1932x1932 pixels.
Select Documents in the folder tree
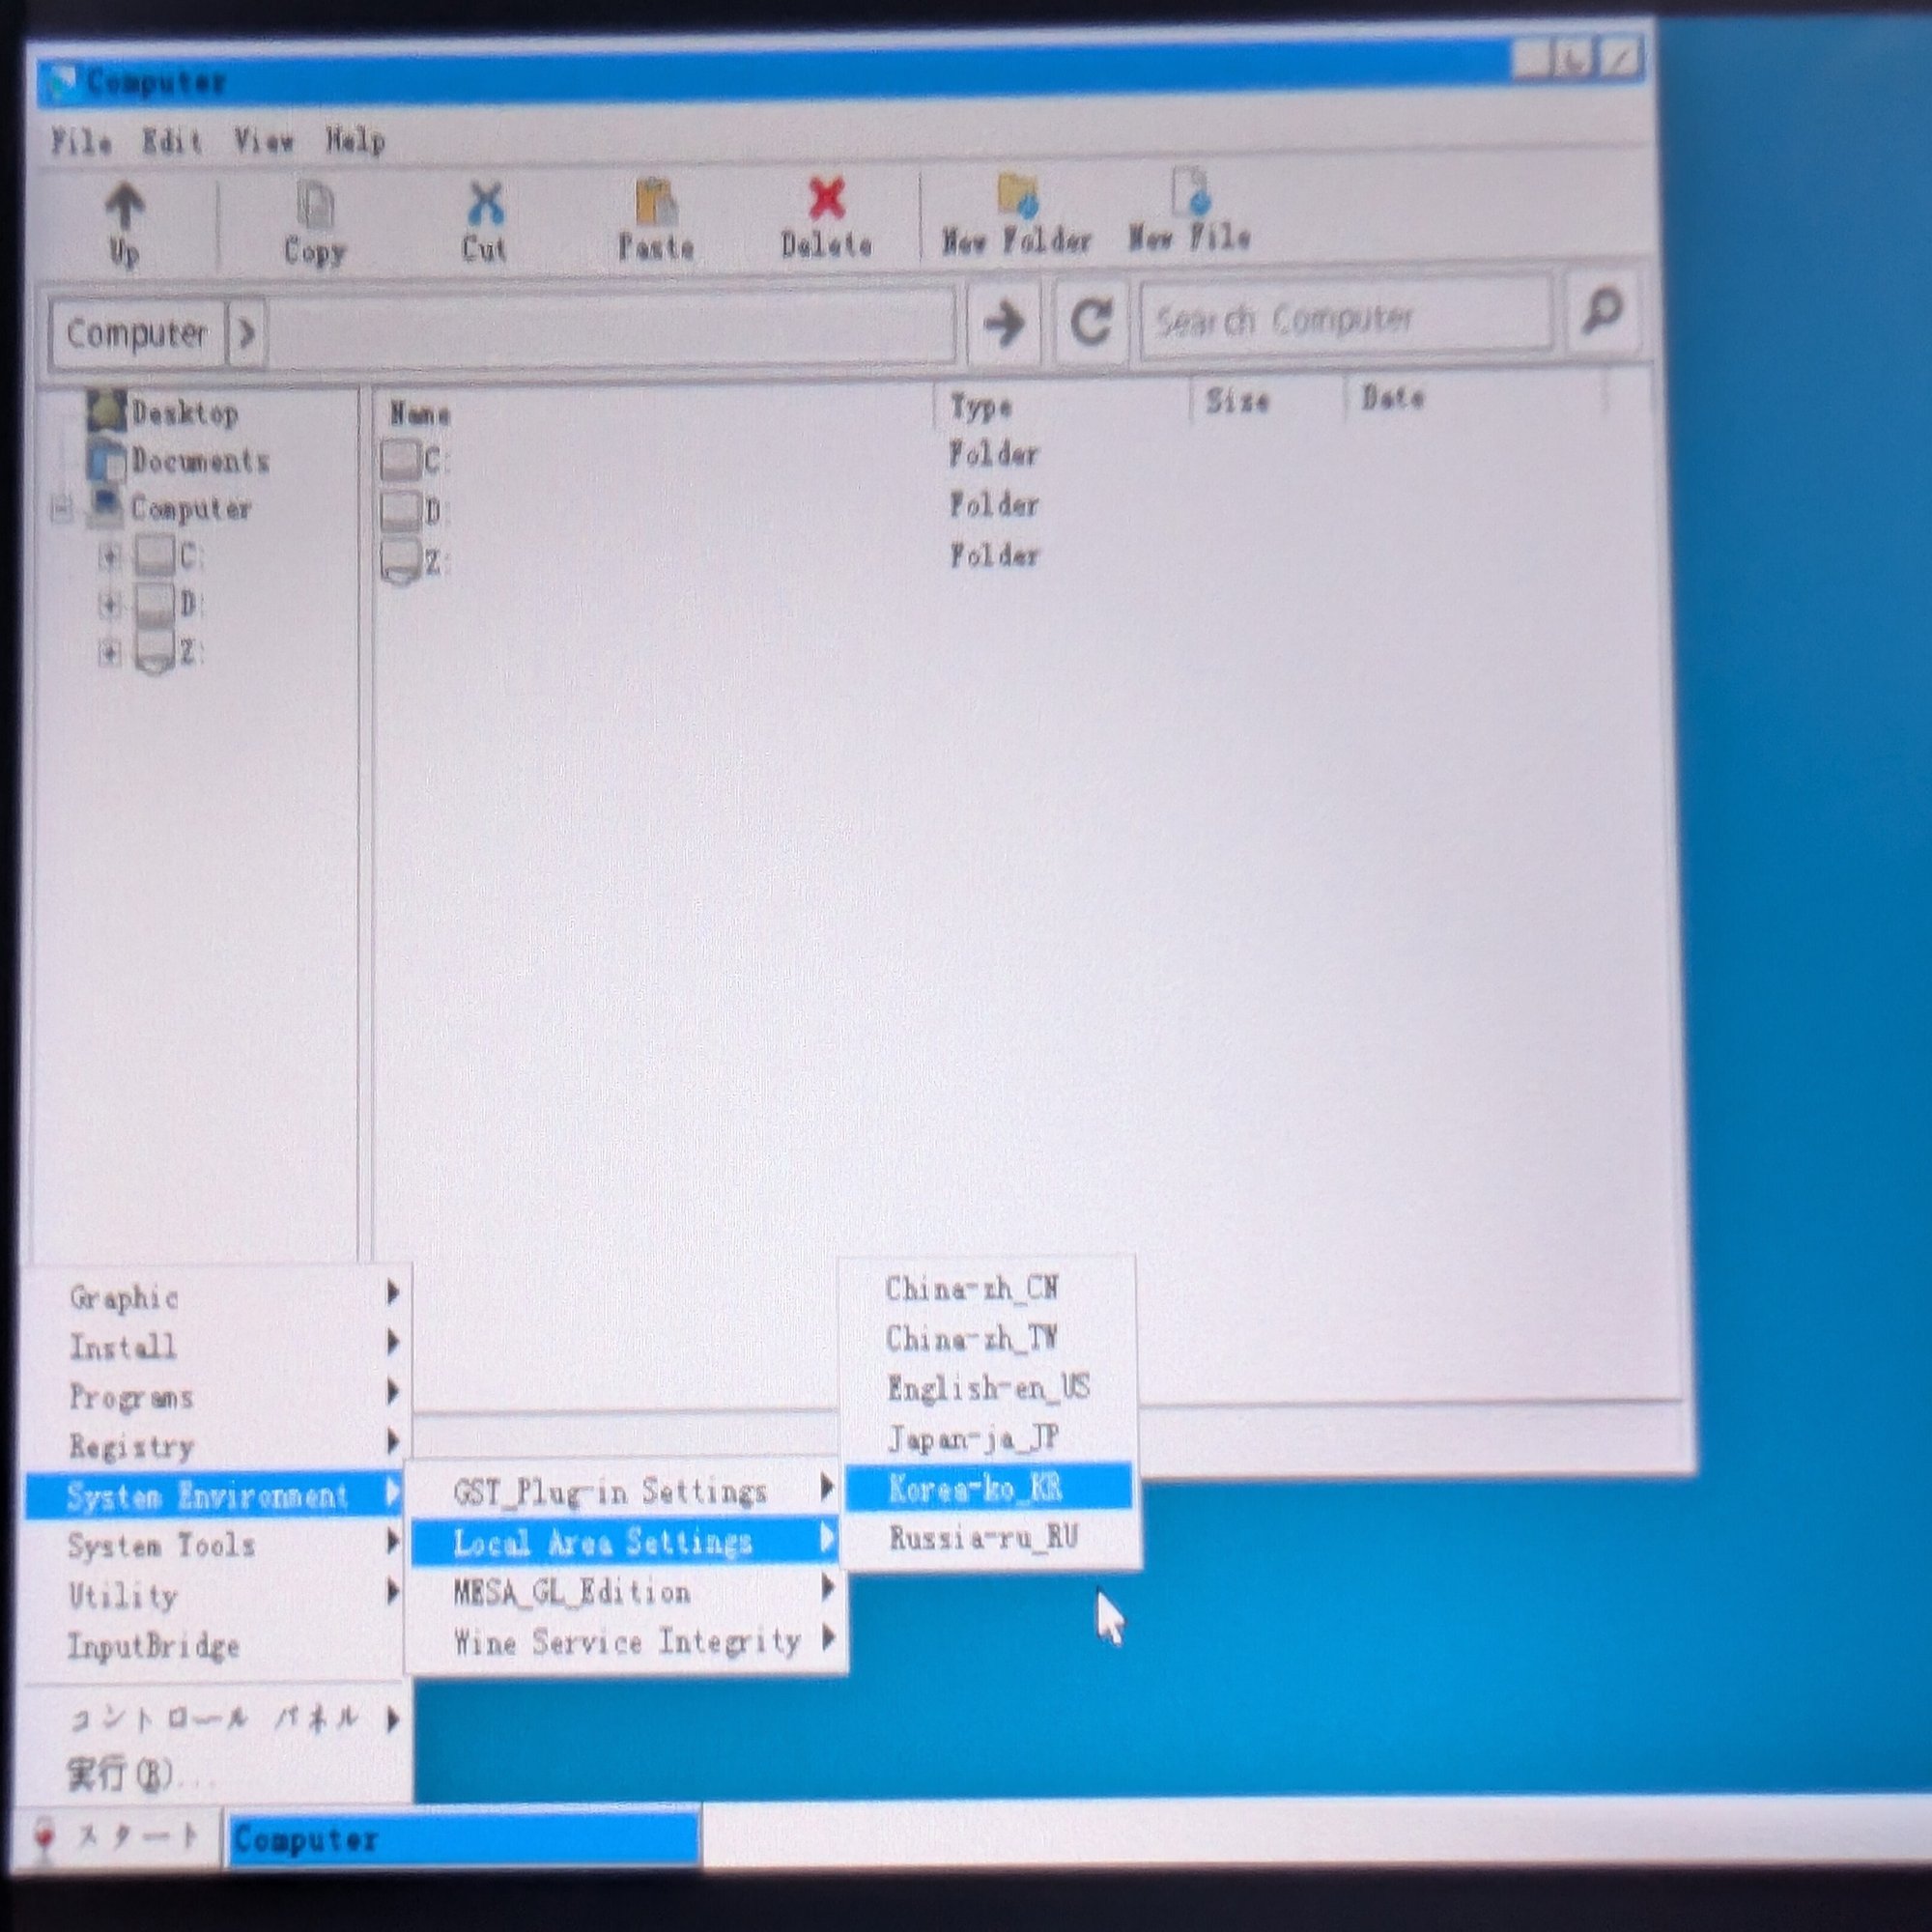pyautogui.click(x=200, y=460)
